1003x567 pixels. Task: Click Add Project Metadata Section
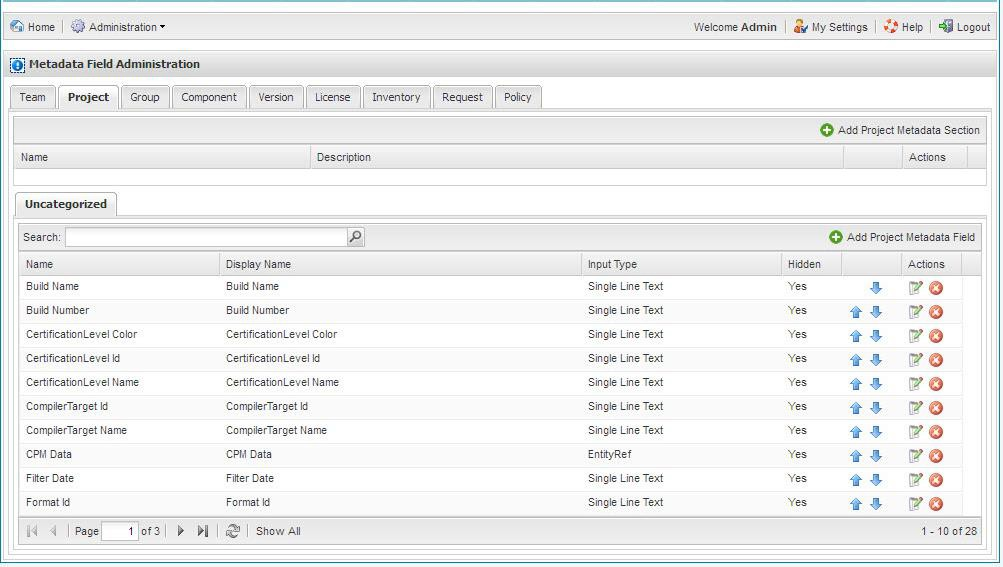point(900,130)
